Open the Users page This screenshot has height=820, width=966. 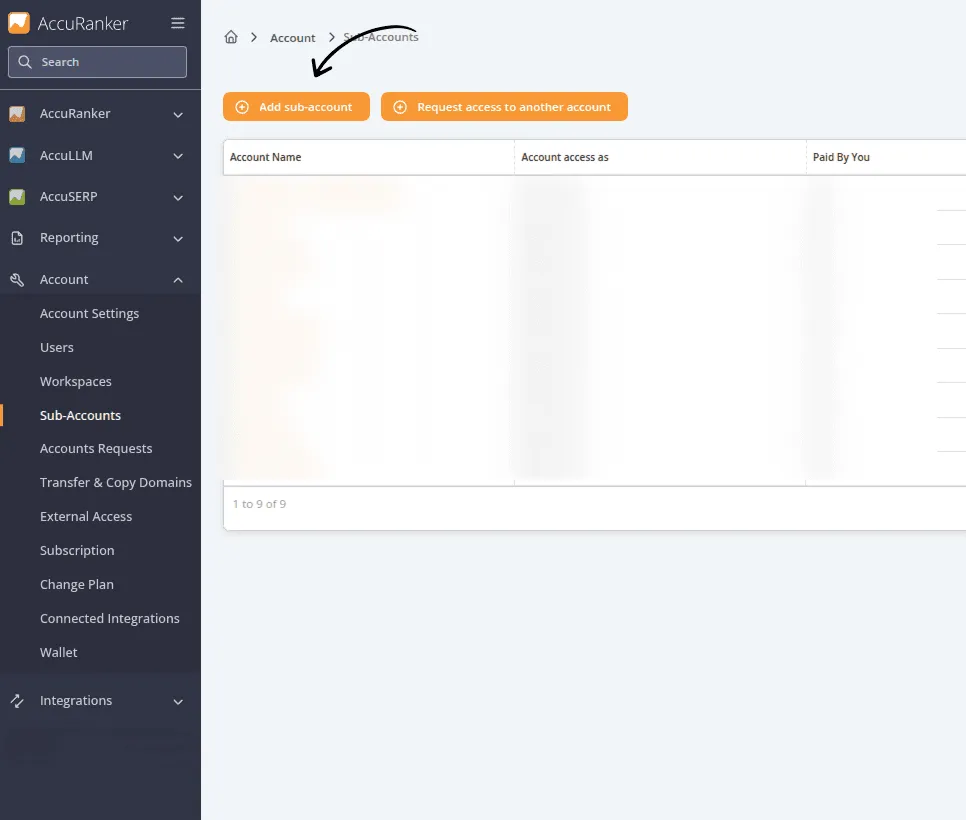(57, 347)
